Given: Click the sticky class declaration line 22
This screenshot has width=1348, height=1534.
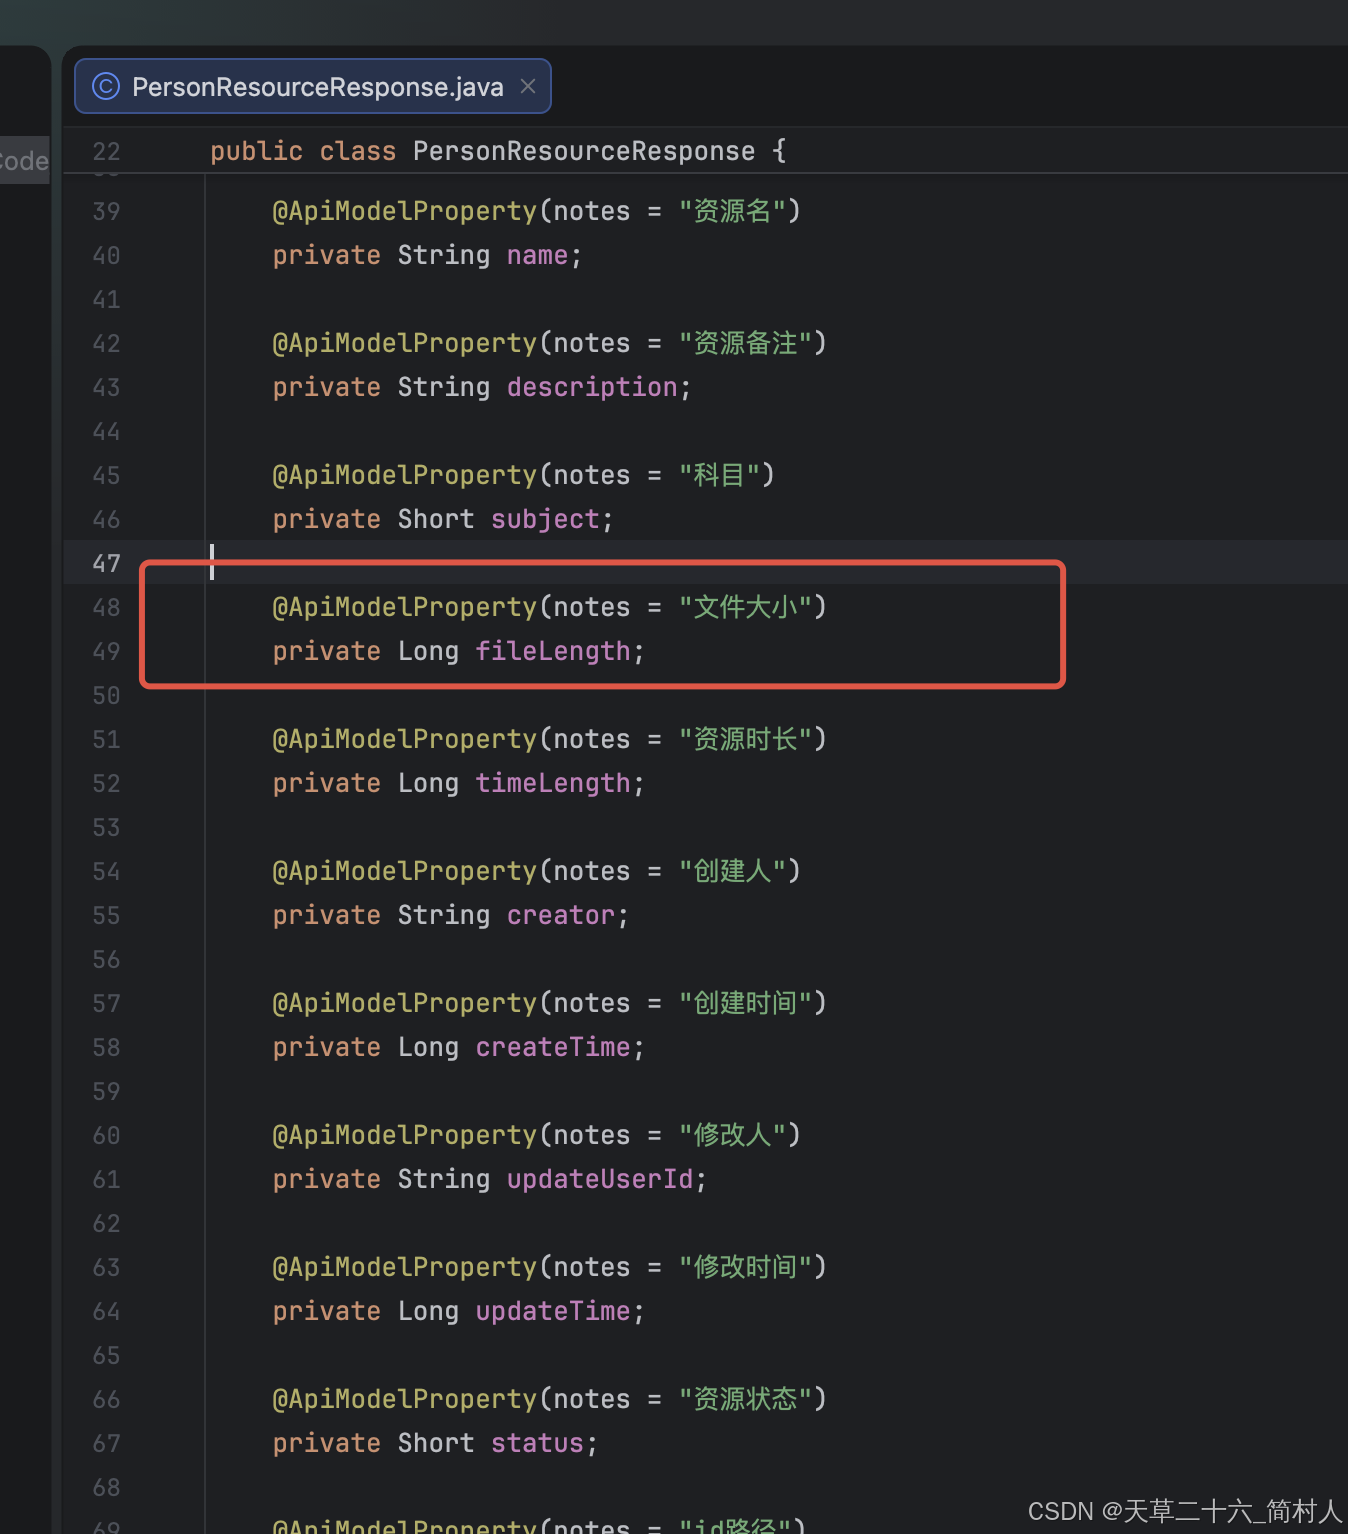Looking at the screenshot, I should tap(705, 151).
